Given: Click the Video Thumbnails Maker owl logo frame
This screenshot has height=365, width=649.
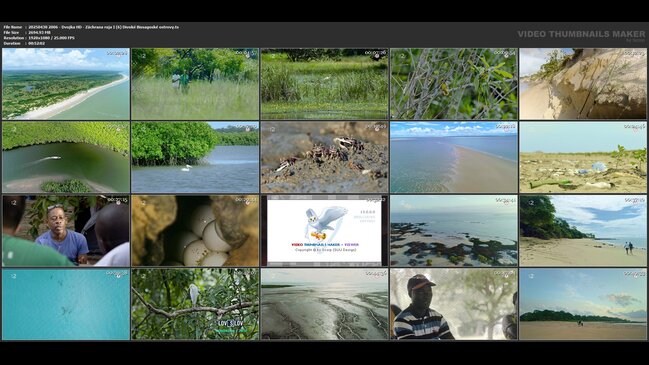Looking at the screenshot, I should (x=324, y=231).
